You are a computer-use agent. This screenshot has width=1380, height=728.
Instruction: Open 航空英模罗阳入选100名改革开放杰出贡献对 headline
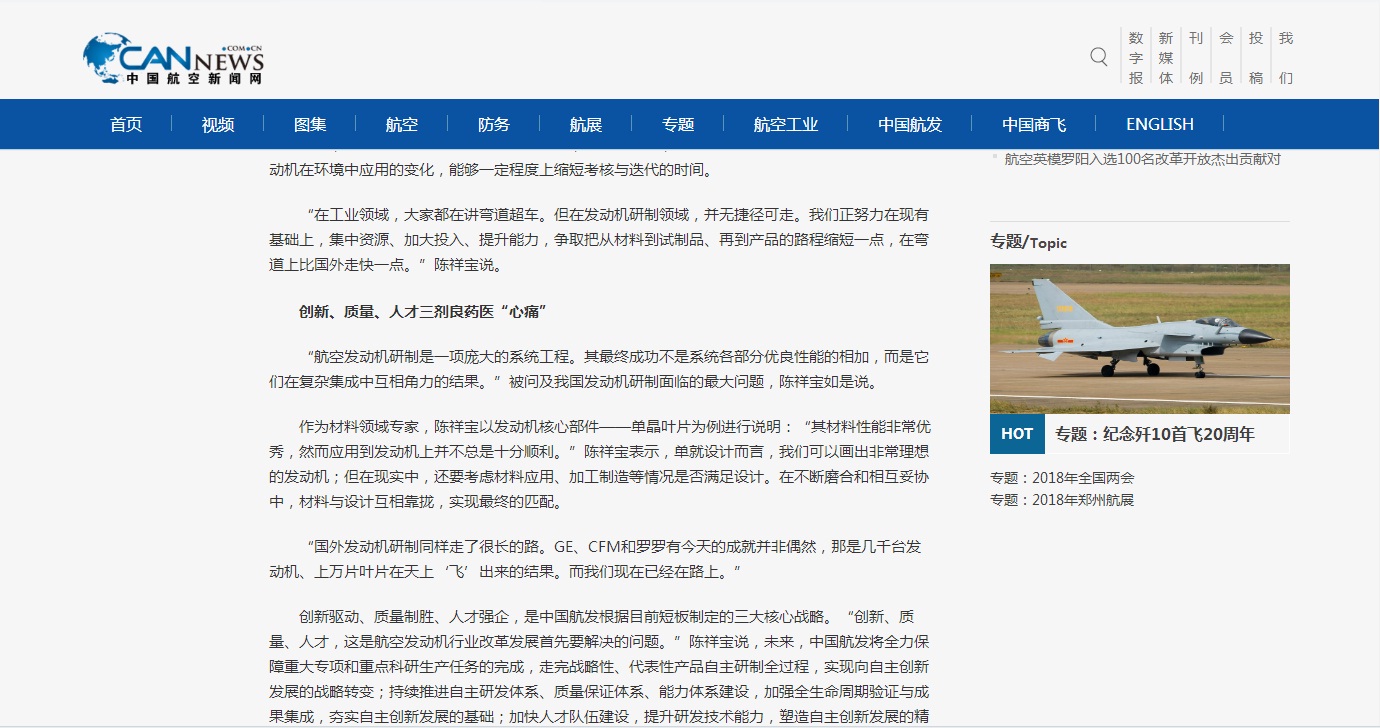click(1142, 159)
